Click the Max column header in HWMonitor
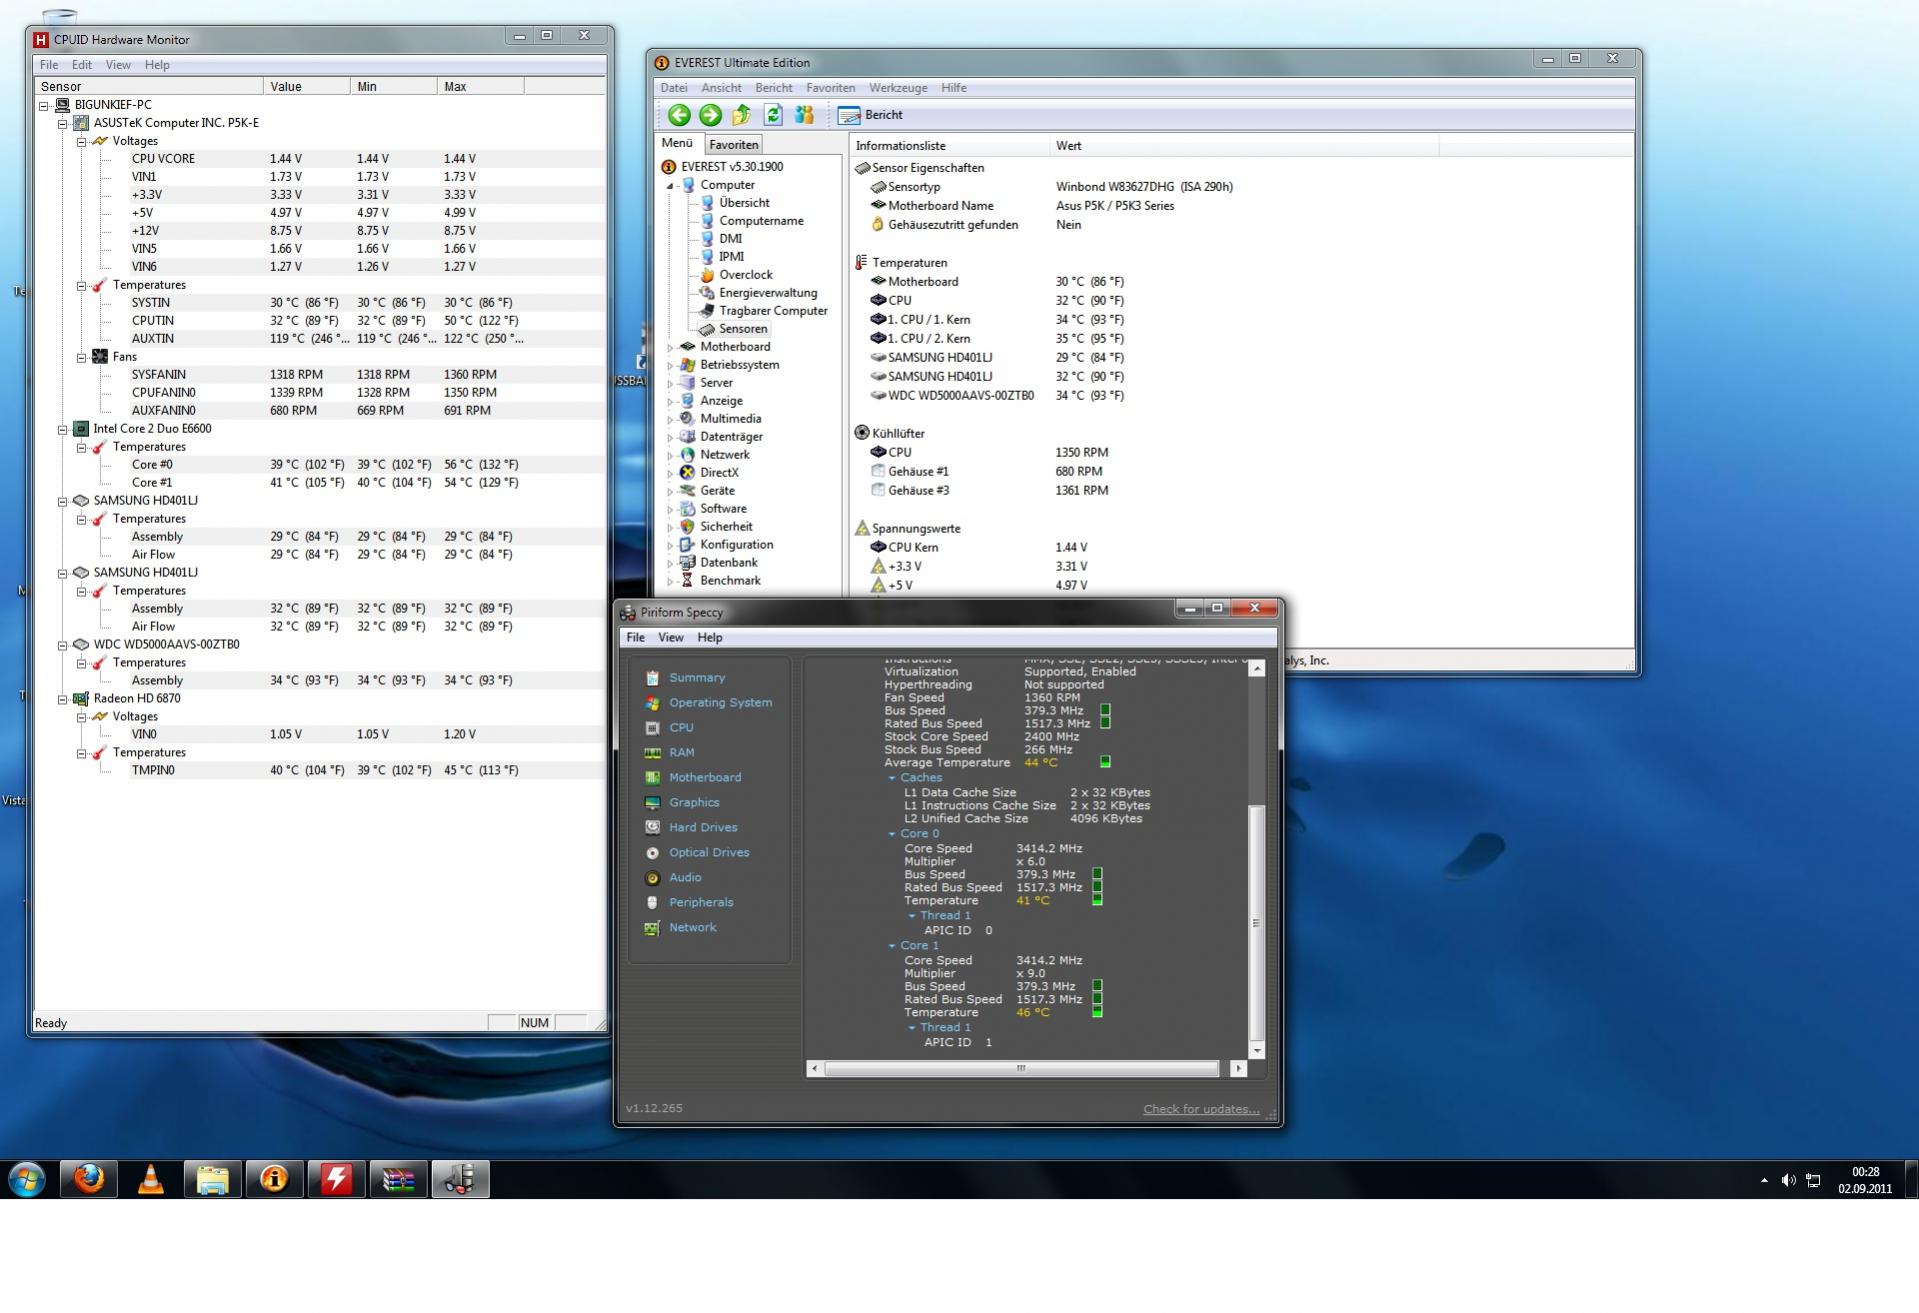 pyautogui.click(x=480, y=87)
